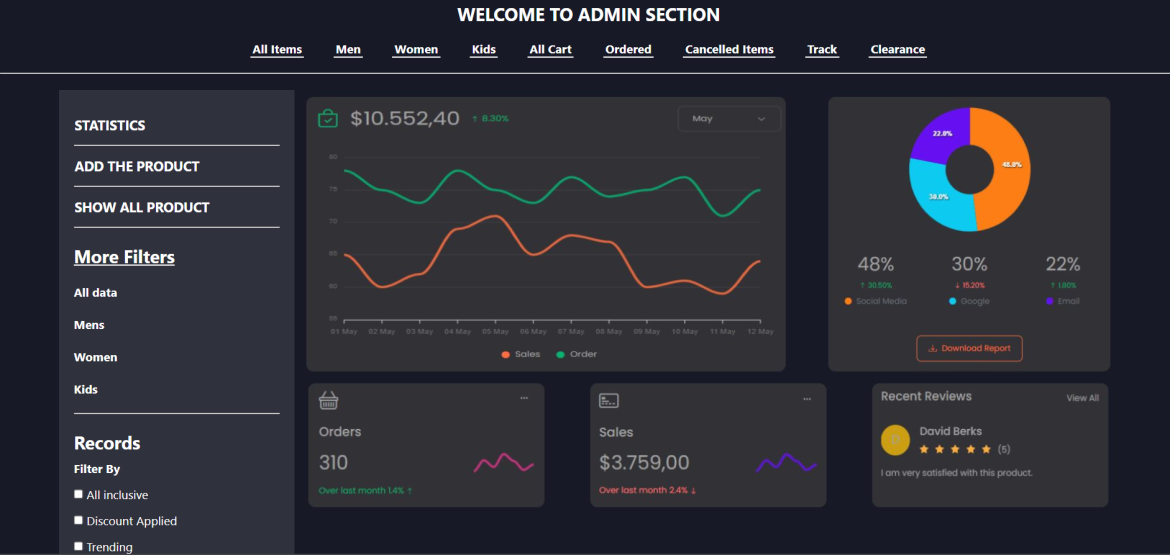Click the basket icon in Orders card

328,400
